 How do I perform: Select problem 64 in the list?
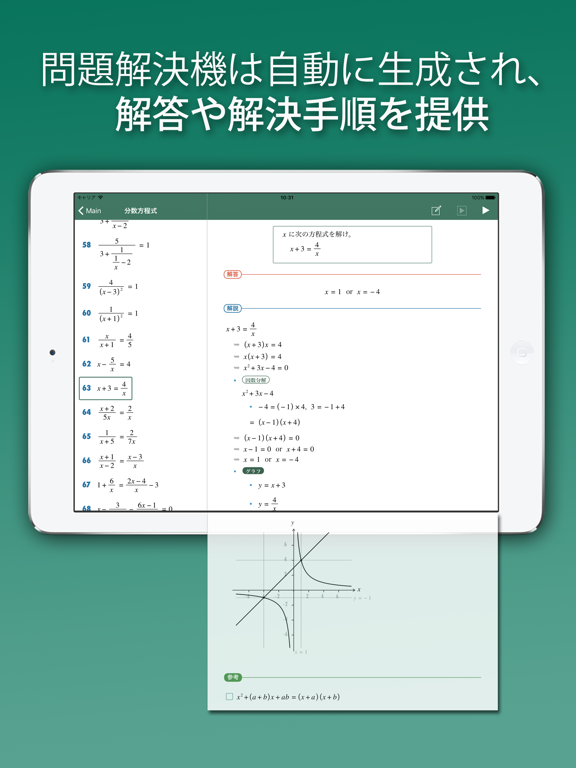pos(107,412)
